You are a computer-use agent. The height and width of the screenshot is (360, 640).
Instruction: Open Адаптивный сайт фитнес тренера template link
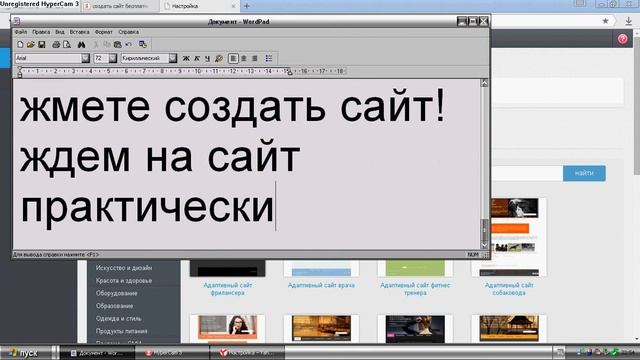[415, 289]
